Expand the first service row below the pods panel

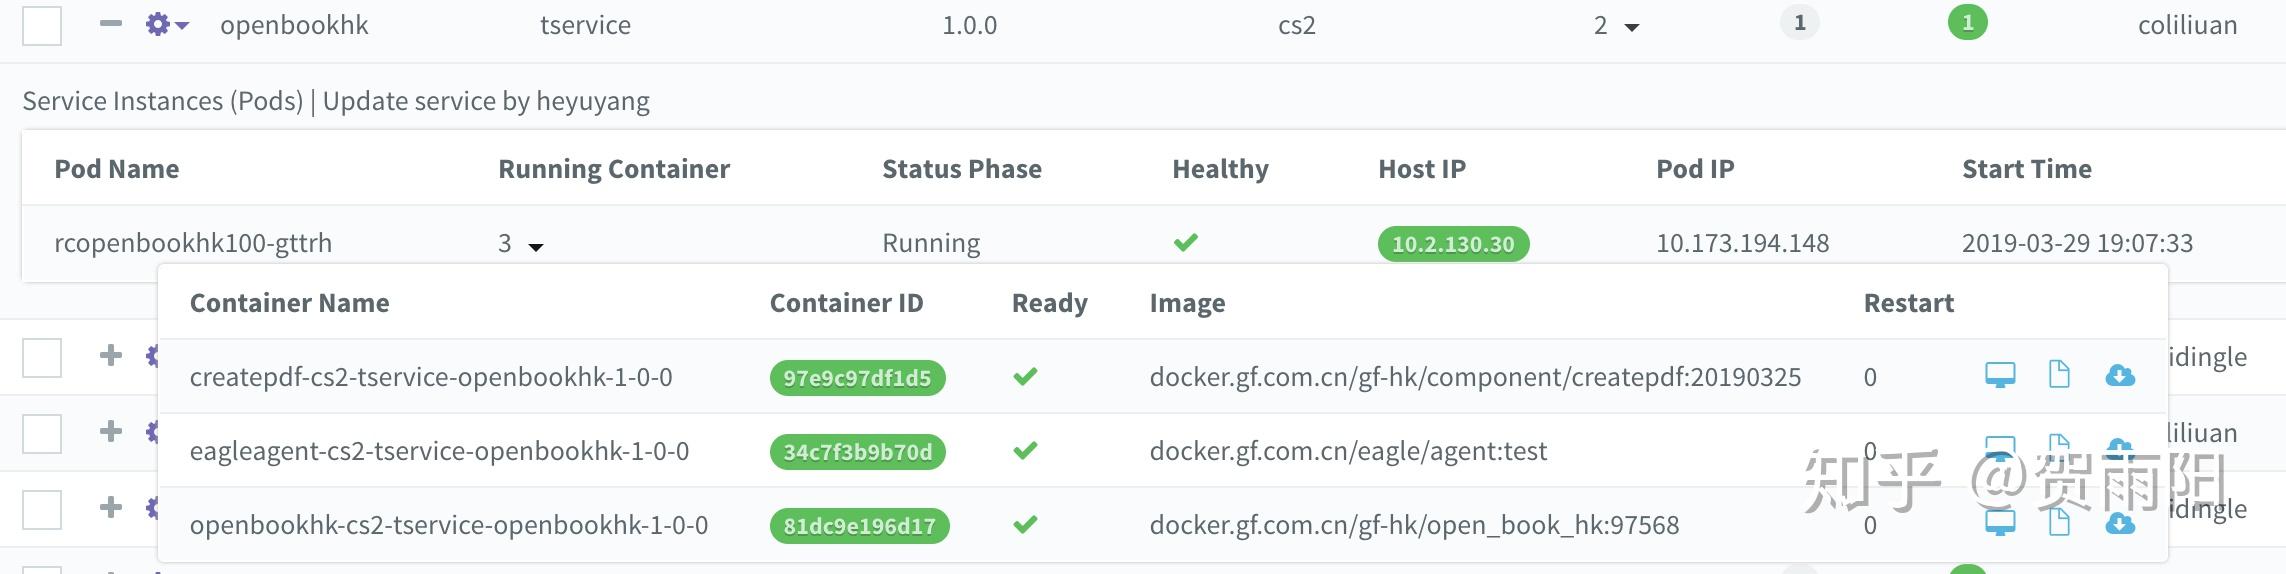[x=111, y=356]
